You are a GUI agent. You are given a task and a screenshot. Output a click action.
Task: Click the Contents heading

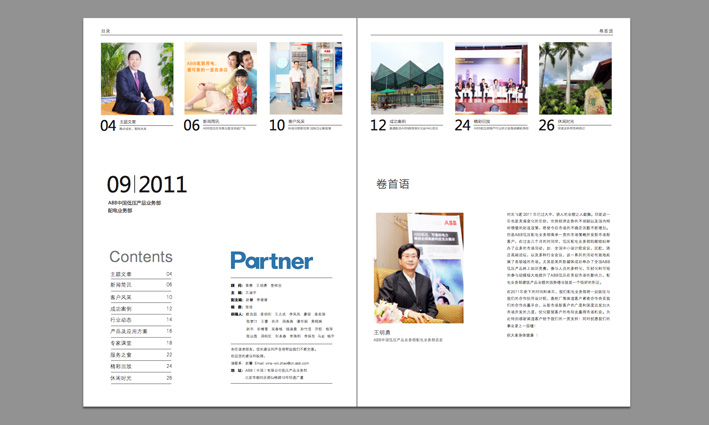141,257
